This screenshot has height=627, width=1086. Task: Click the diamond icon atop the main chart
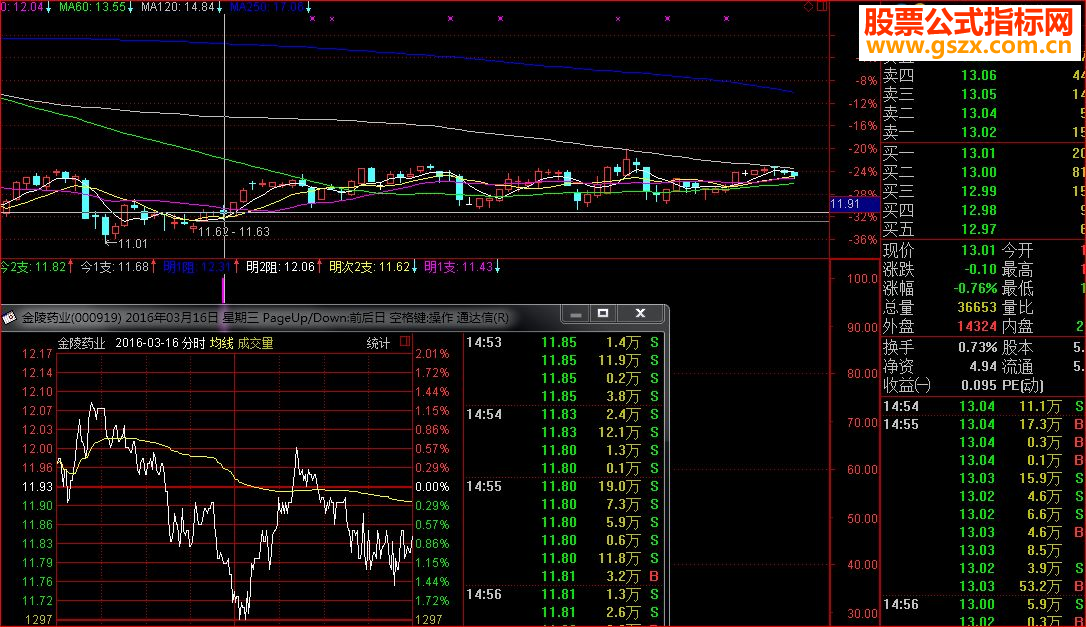(x=808, y=7)
